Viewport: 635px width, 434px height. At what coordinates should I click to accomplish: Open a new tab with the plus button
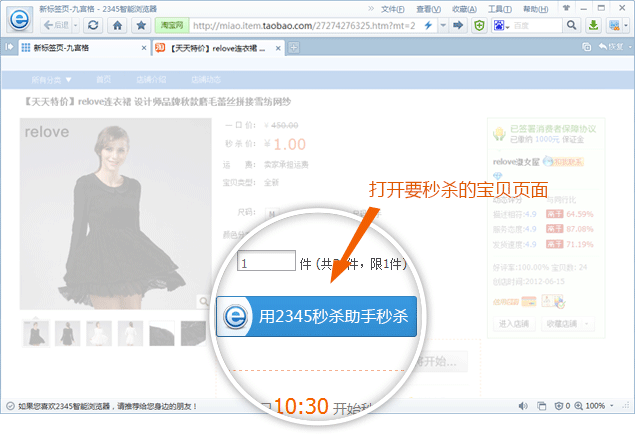[x=294, y=48]
